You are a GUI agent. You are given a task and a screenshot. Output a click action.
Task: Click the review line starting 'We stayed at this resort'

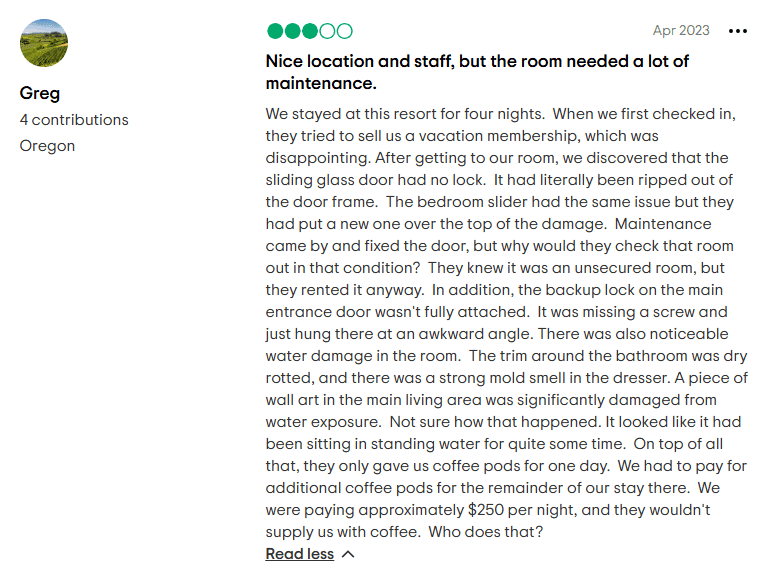pyautogui.click(x=500, y=114)
